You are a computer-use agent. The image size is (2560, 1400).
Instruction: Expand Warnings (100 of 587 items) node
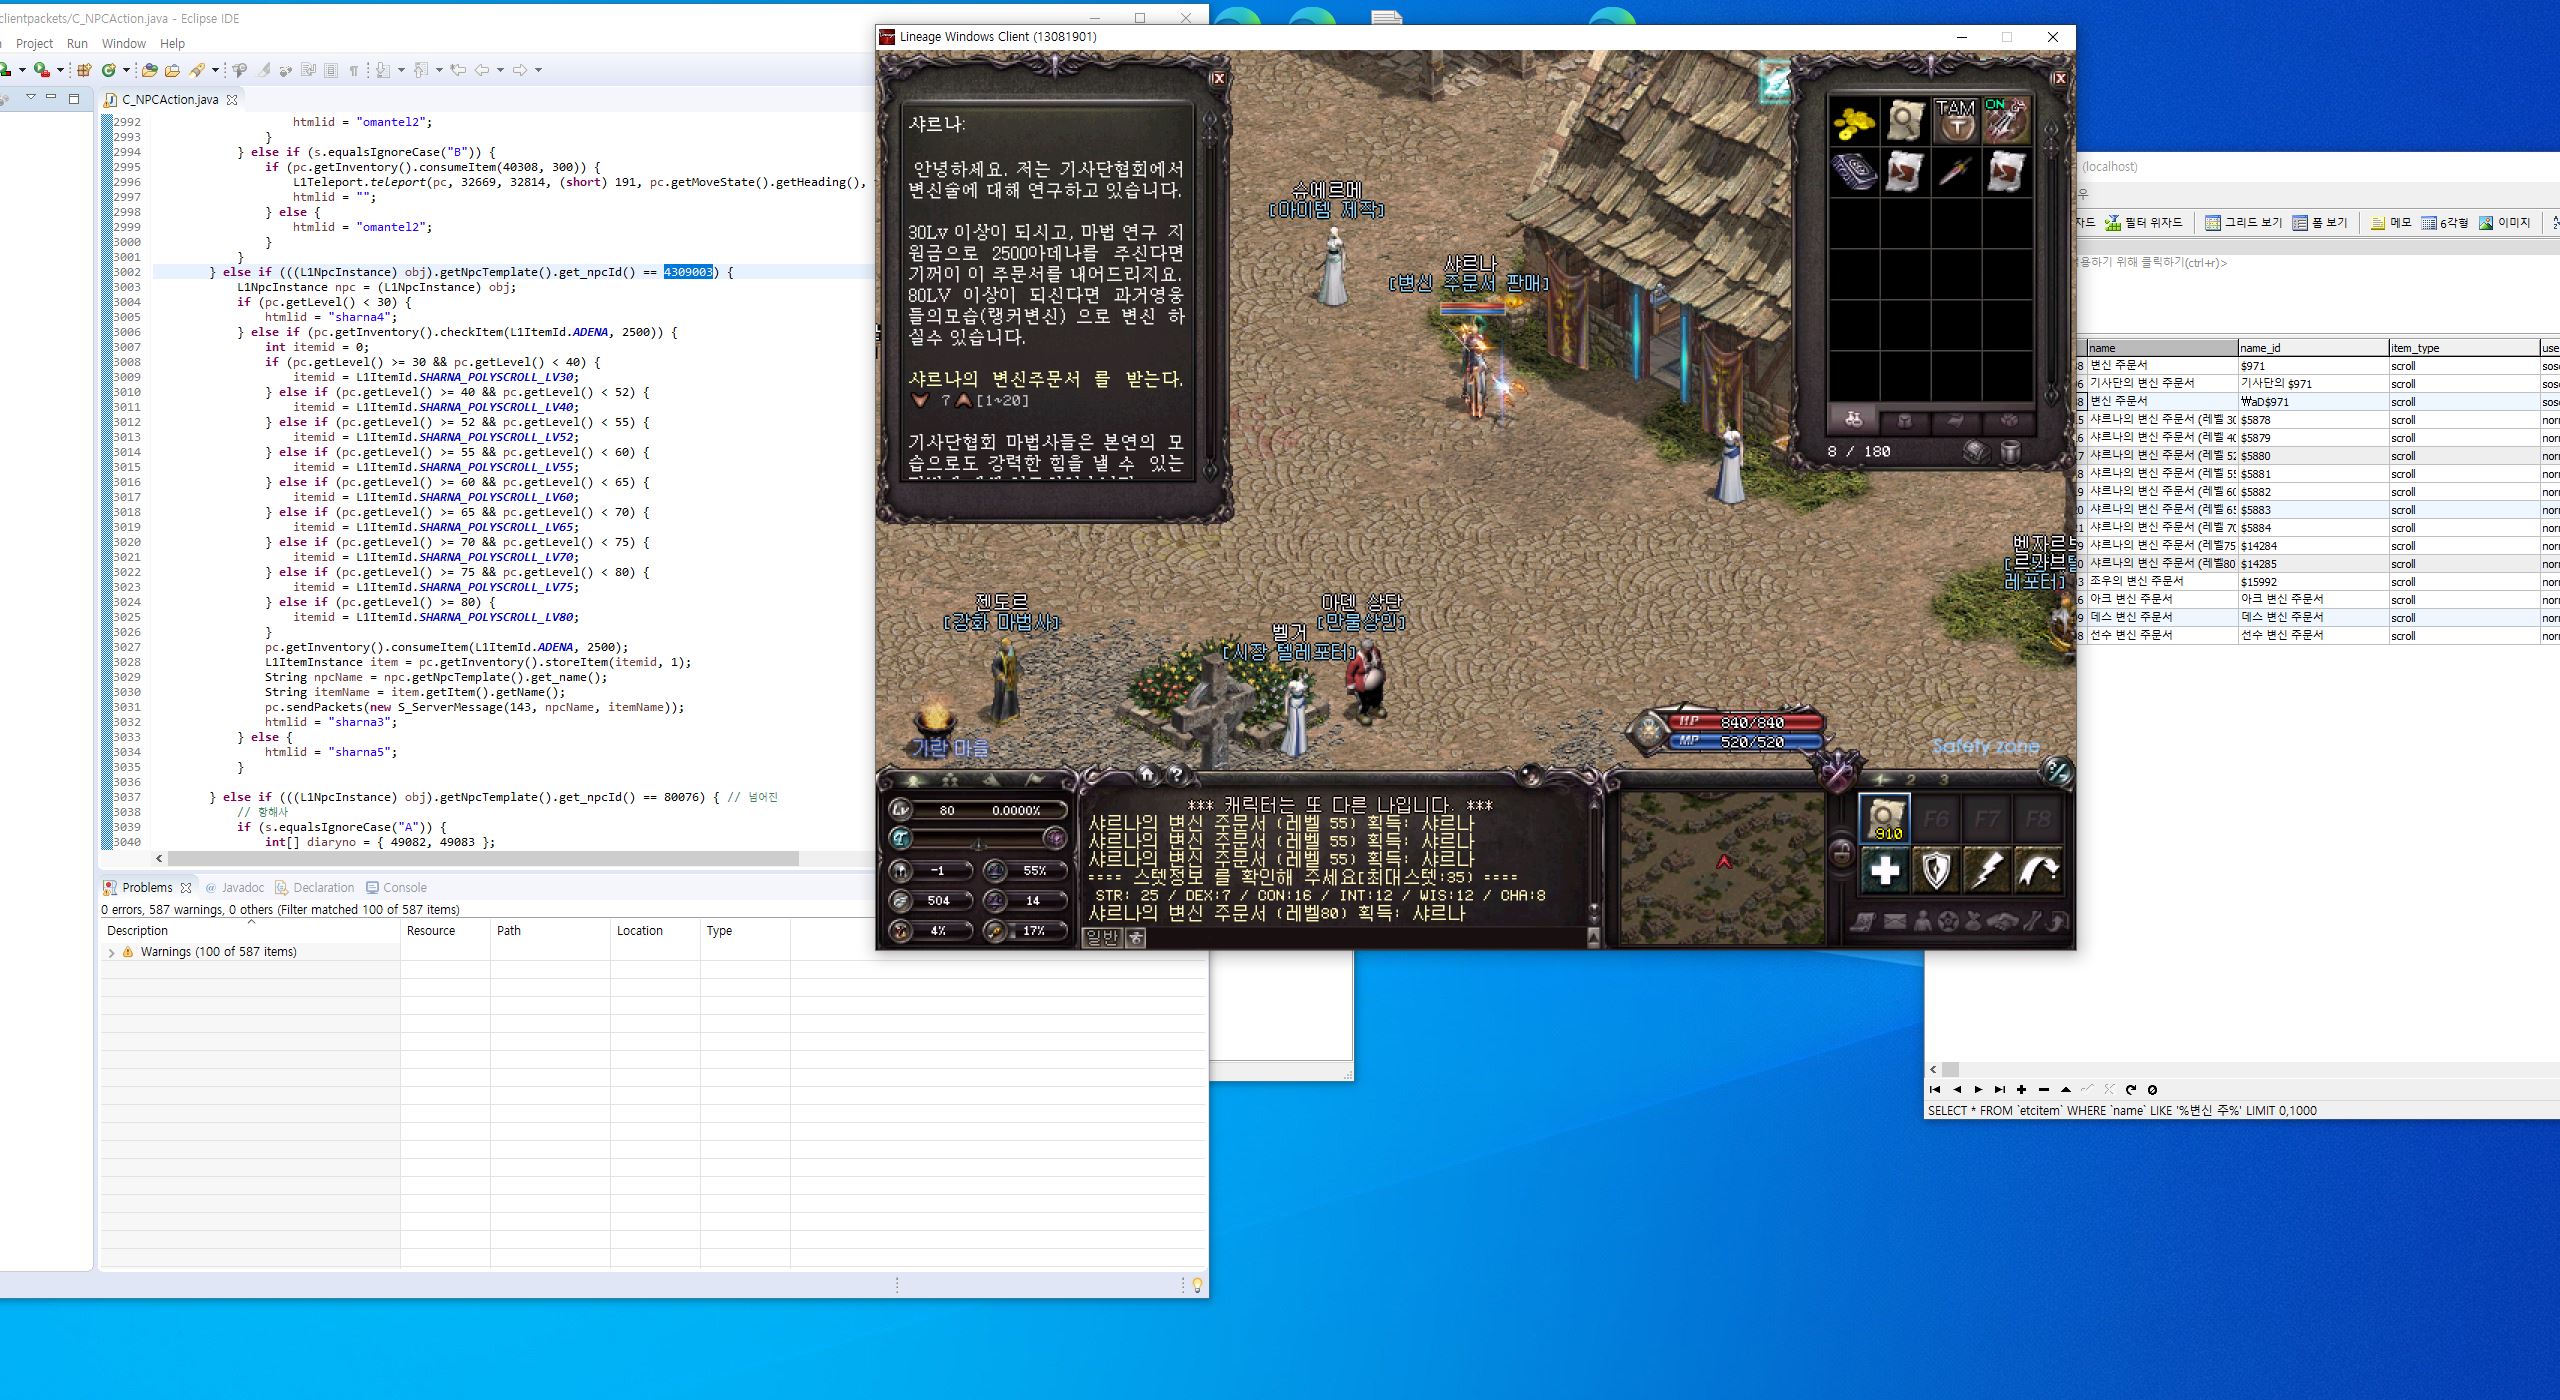111,952
